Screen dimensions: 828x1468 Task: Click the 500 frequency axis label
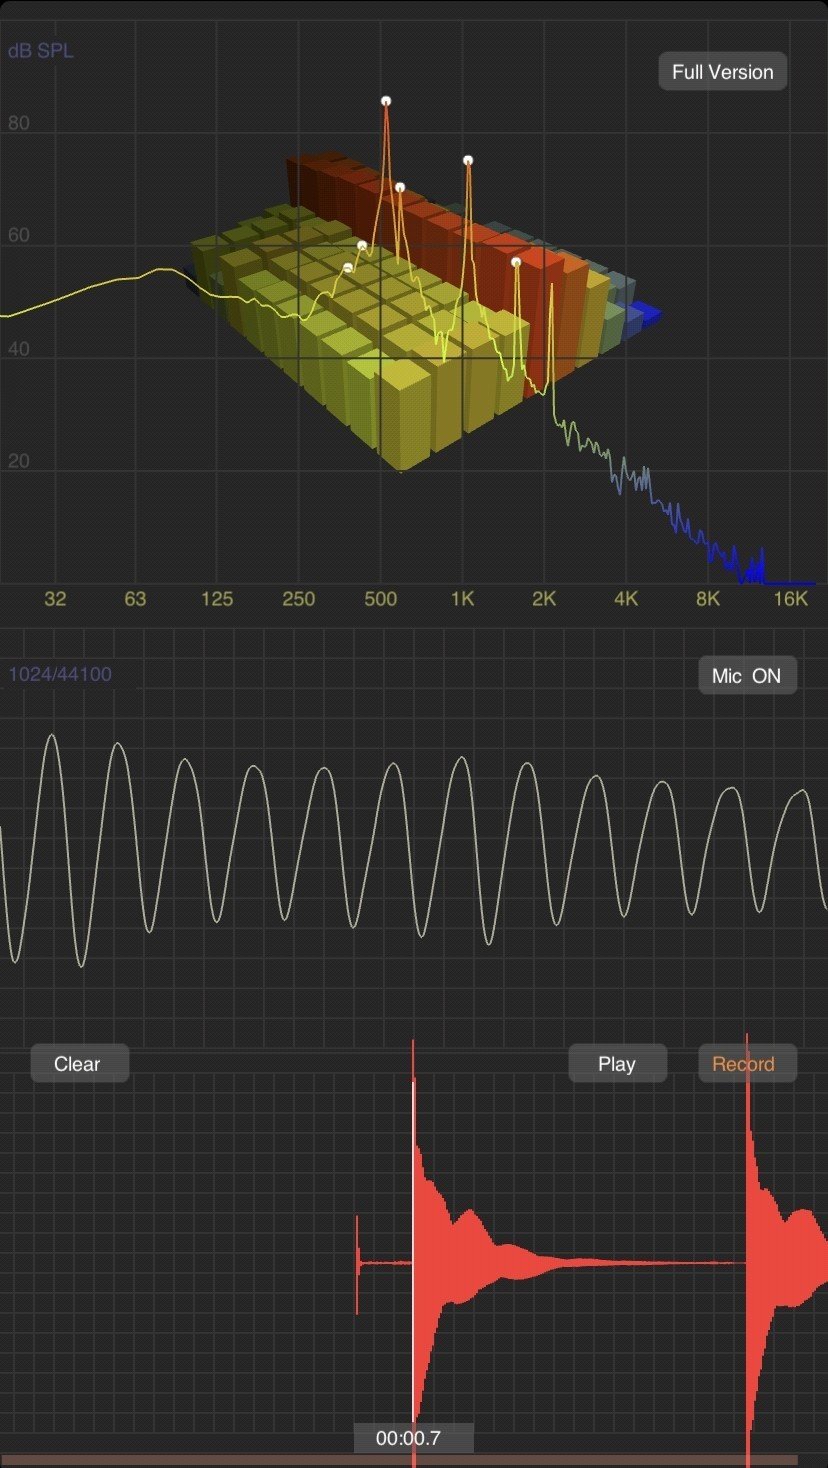click(x=380, y=599)
